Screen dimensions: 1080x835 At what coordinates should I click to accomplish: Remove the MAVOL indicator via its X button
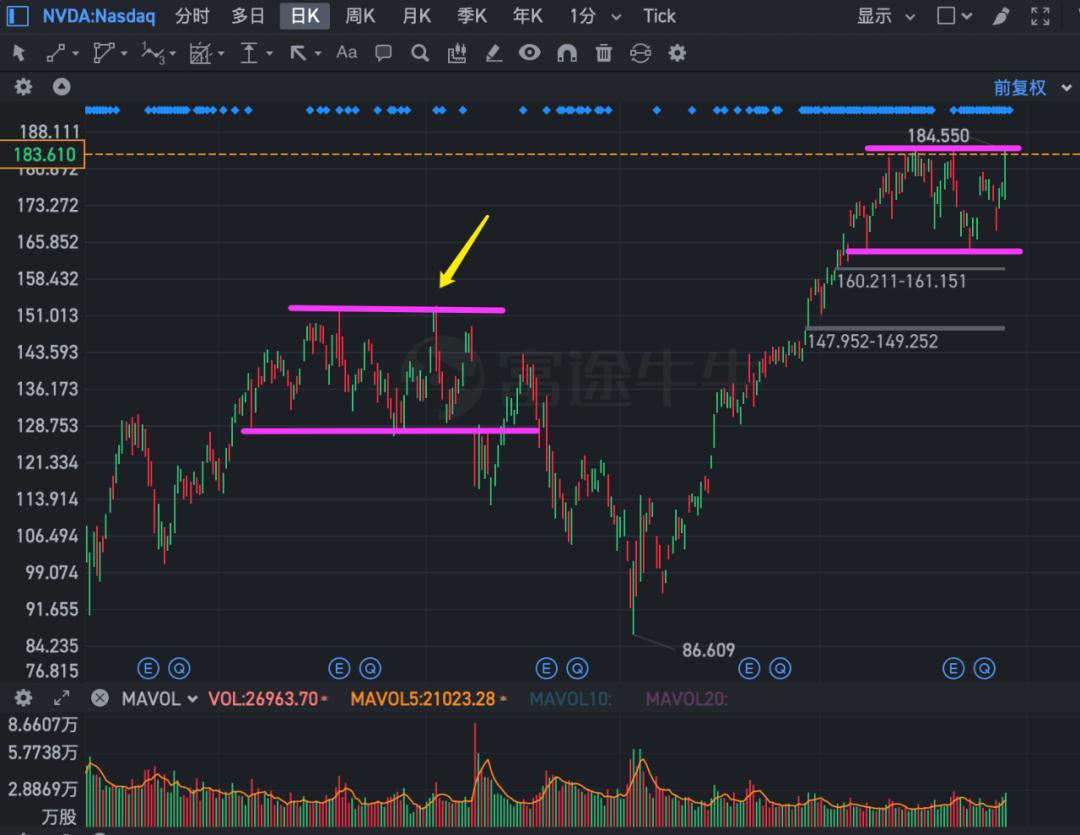click(x=99, y=698)
